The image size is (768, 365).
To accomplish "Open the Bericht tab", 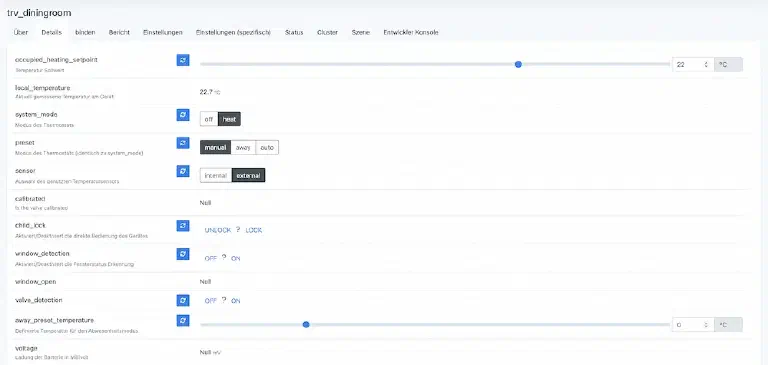I will (119, 32).
